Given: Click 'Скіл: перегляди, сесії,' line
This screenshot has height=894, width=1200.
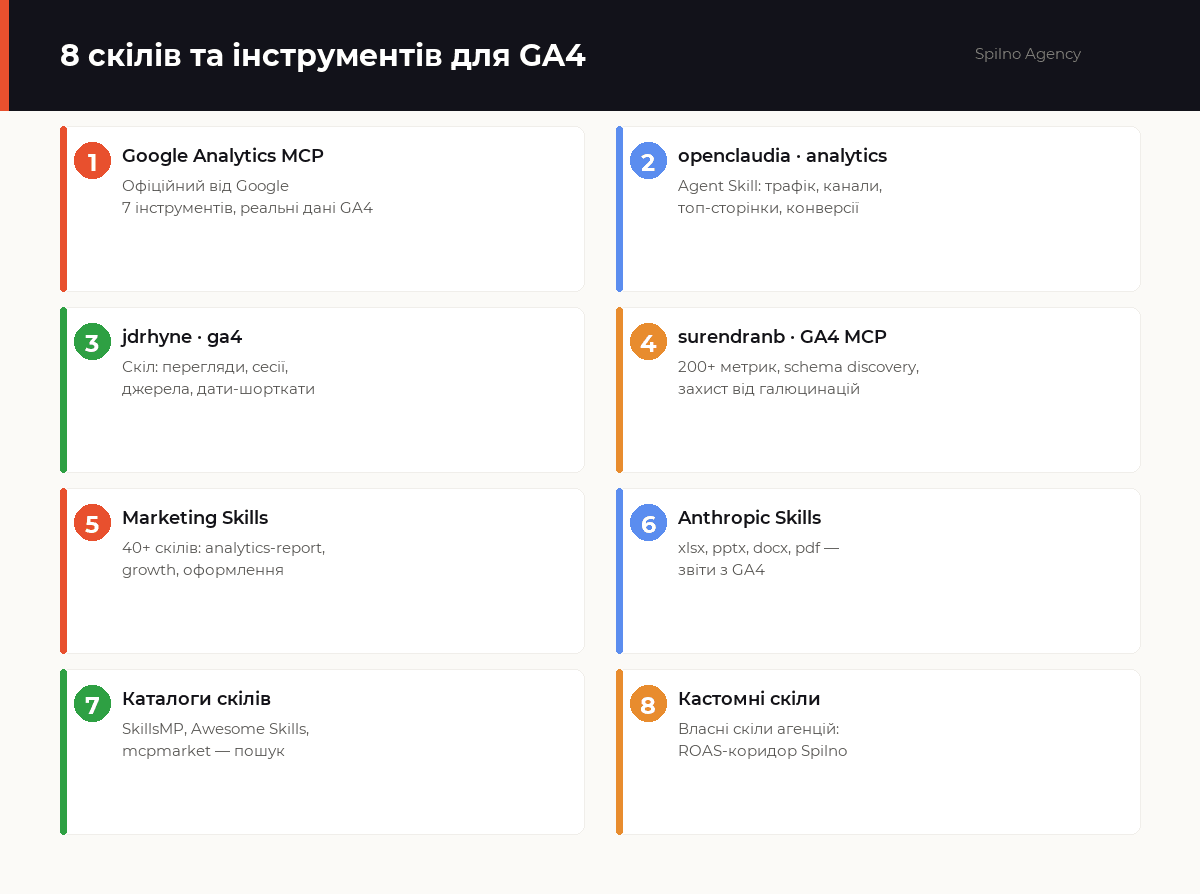Looking at the screenshot, I should point(205,367).
